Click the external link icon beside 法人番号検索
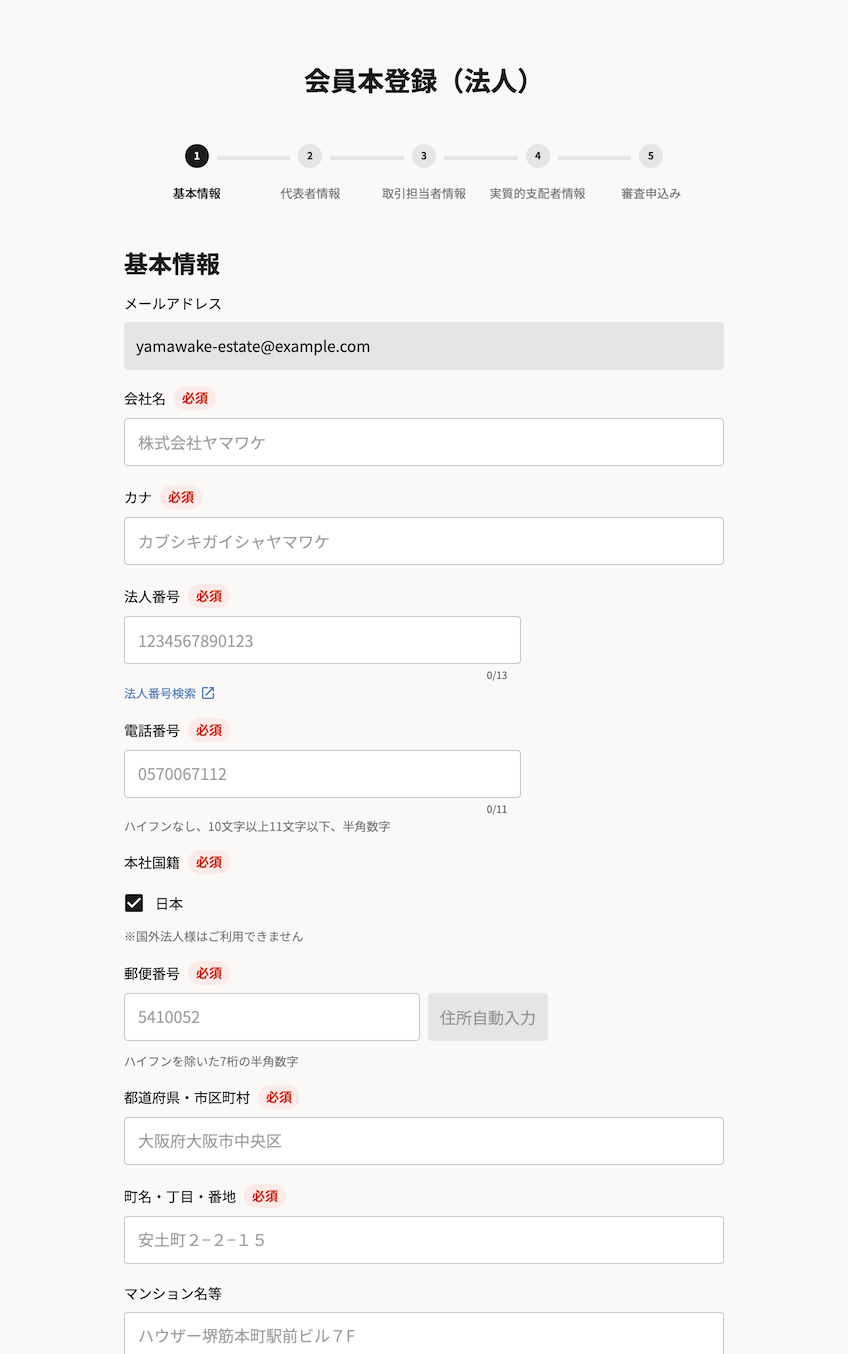 point(210,692)
